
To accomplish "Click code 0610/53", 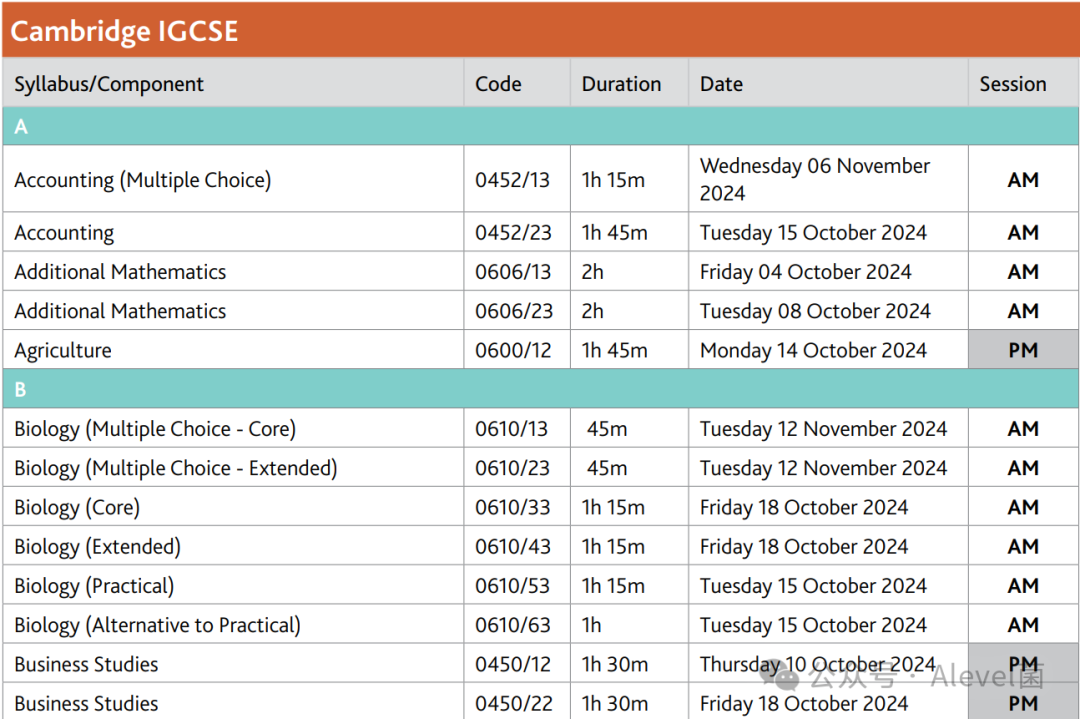I will pos(512,586).
